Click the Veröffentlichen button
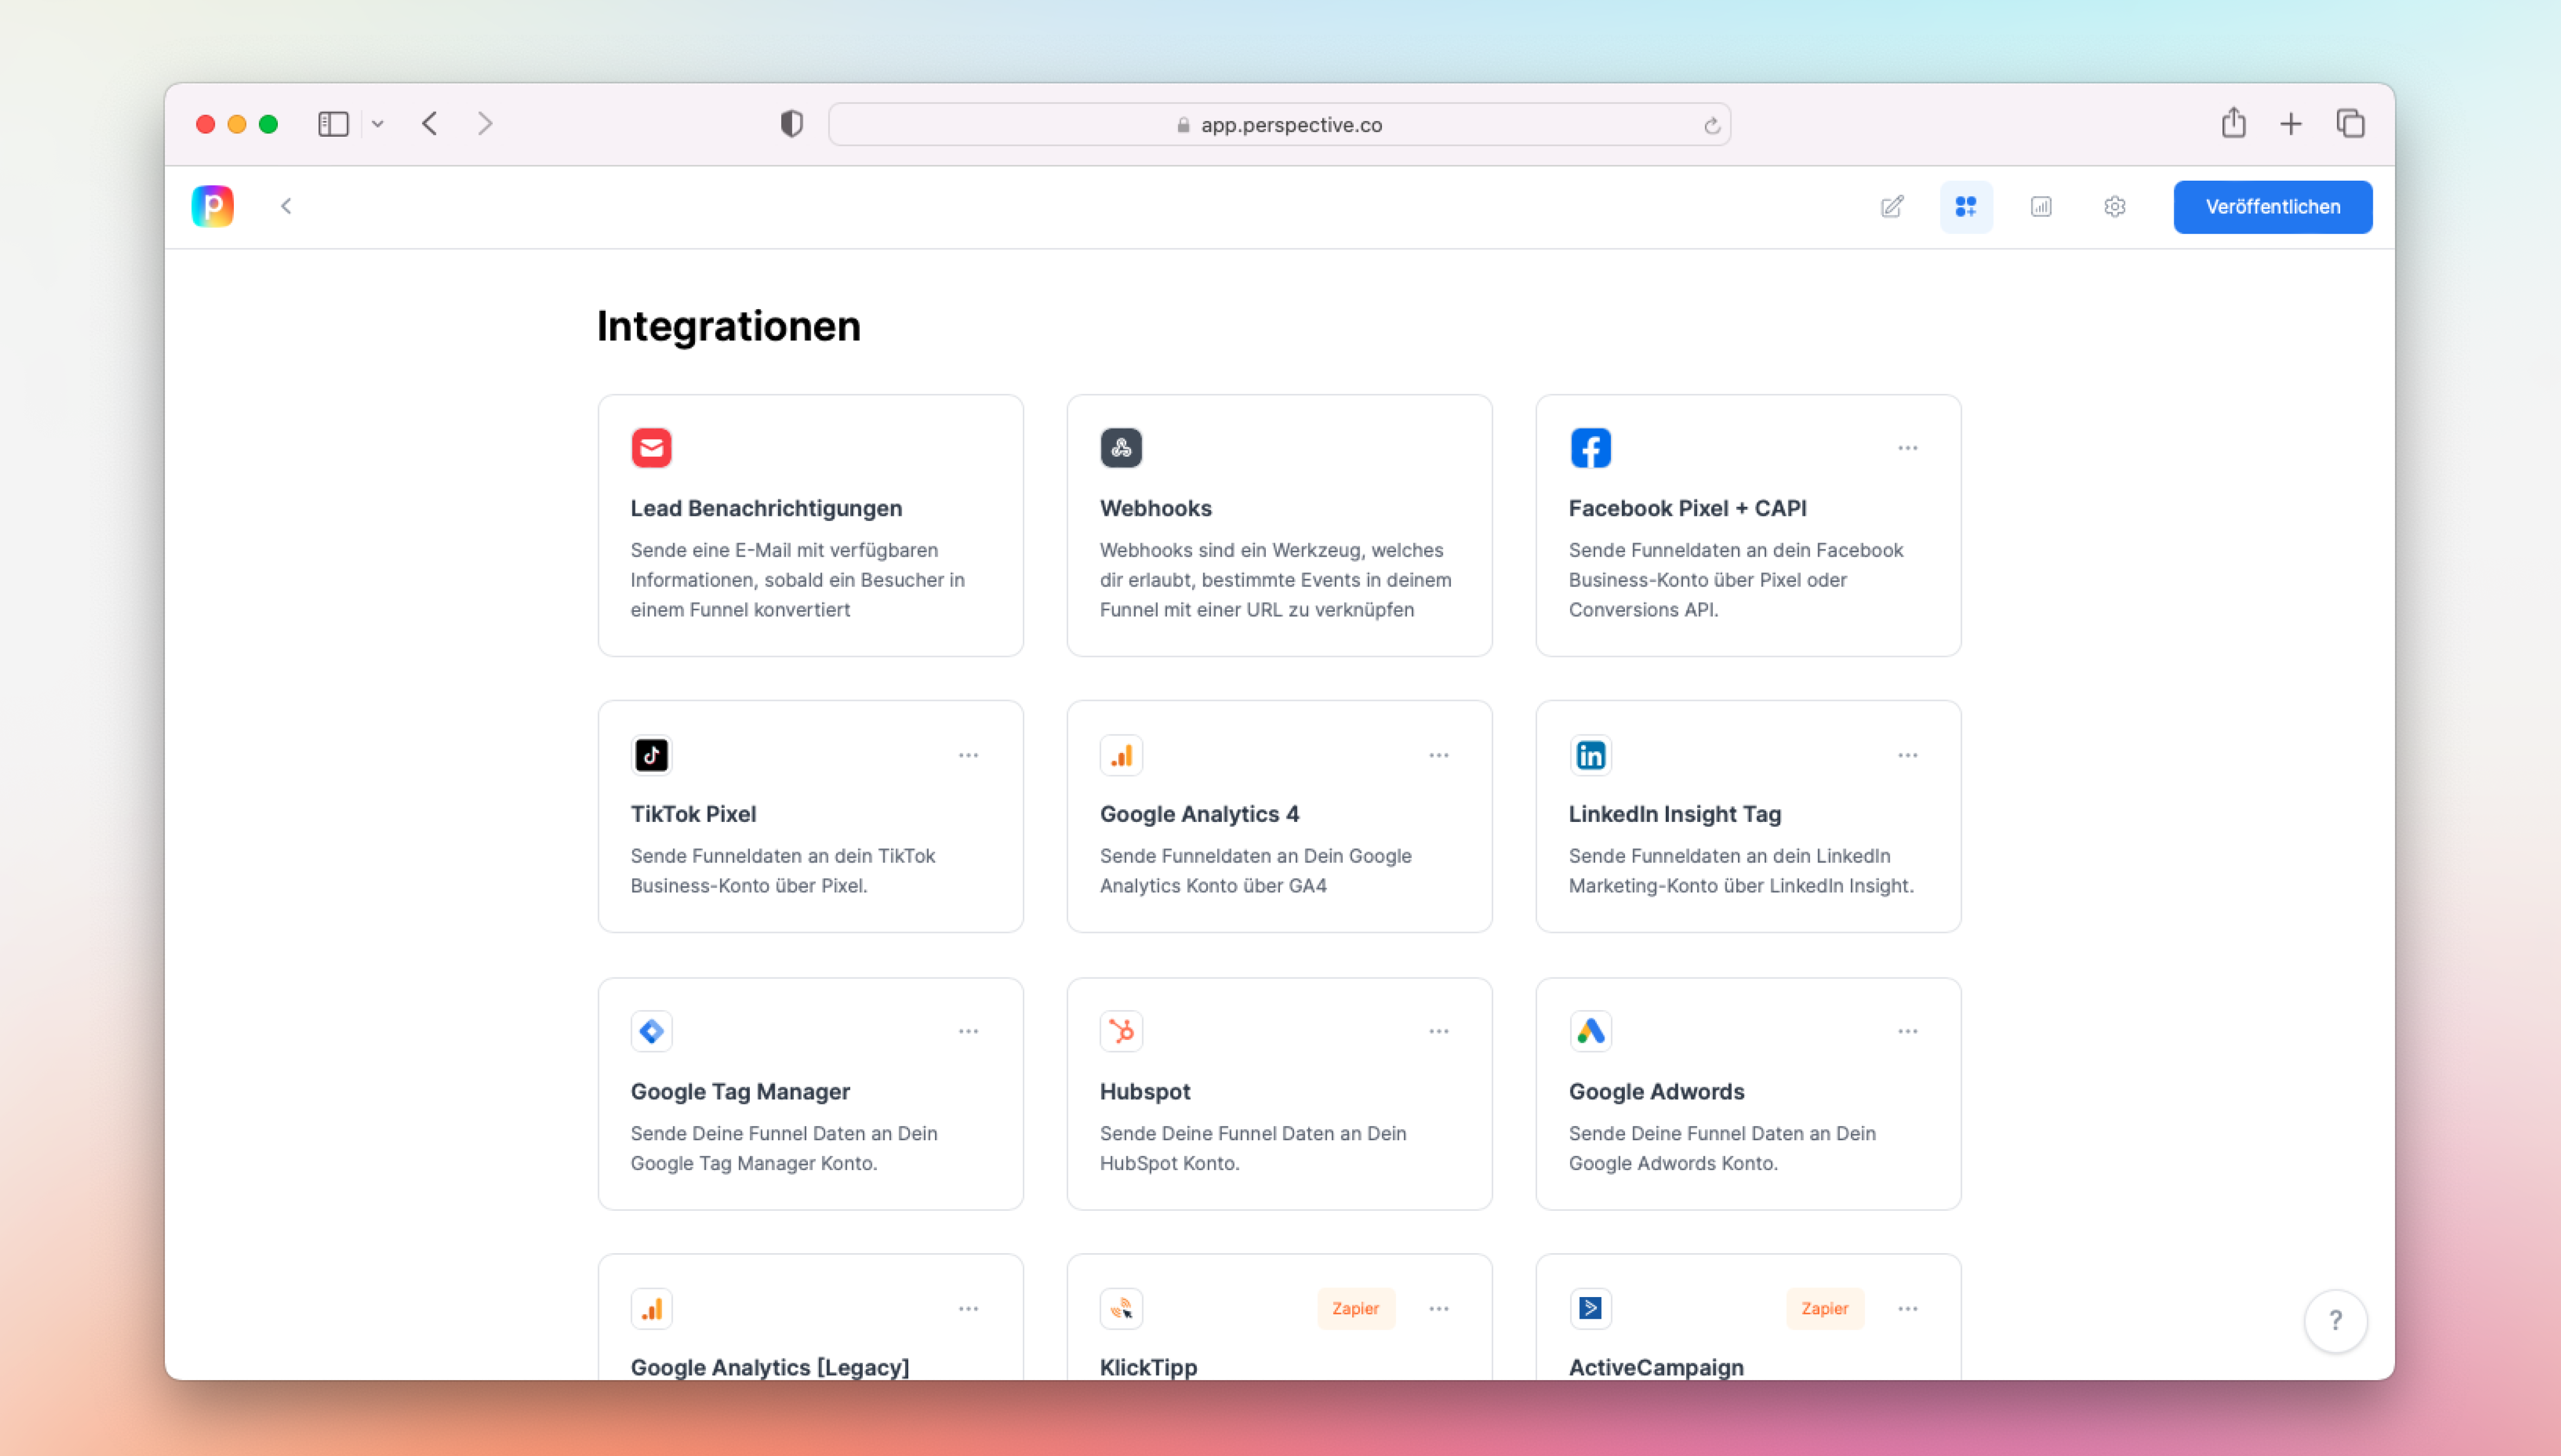Screen dimensions: 2561x1456 click(2272, 207)
